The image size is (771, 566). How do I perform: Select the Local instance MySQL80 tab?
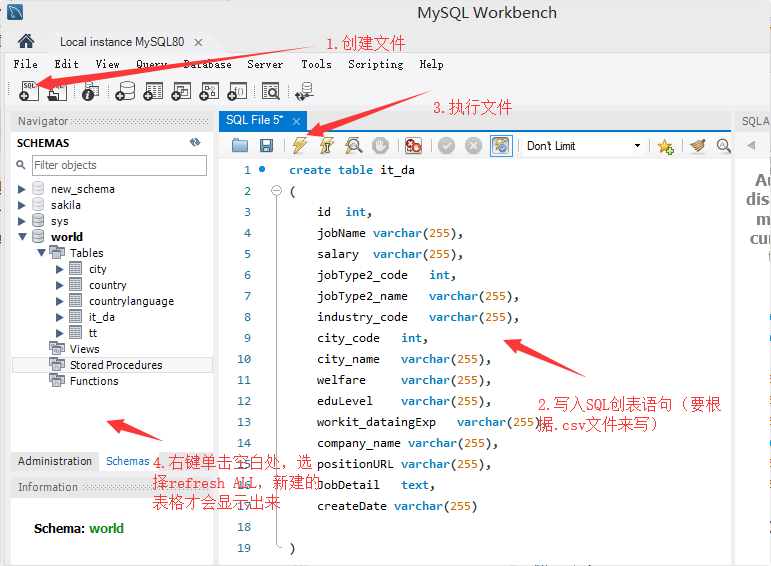122,42
